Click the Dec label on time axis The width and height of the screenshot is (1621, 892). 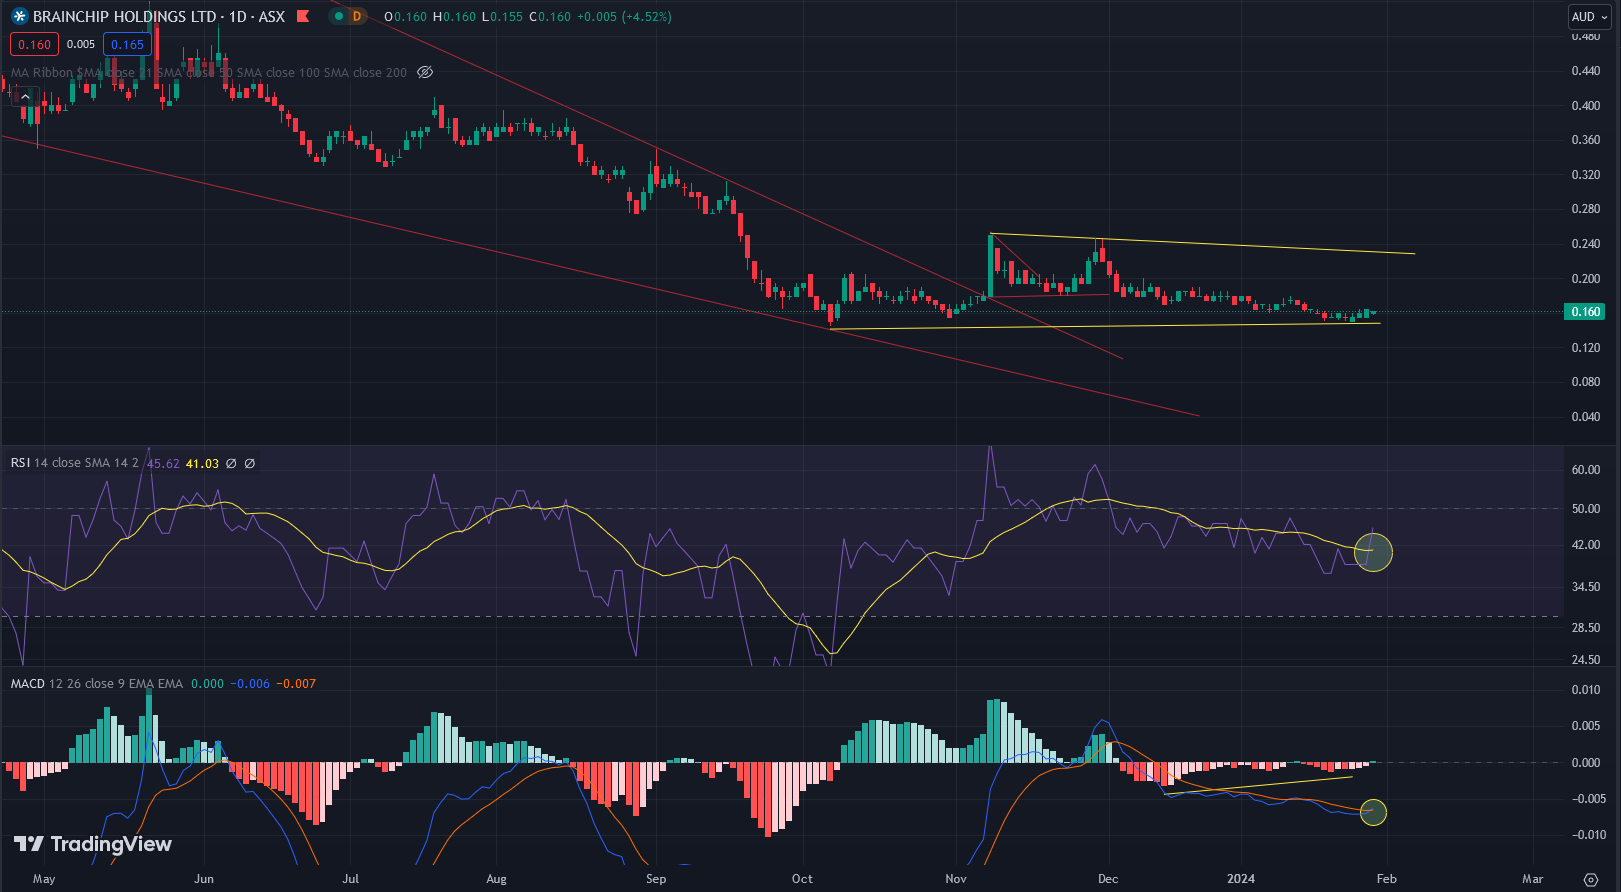(x=1108, y=879)
